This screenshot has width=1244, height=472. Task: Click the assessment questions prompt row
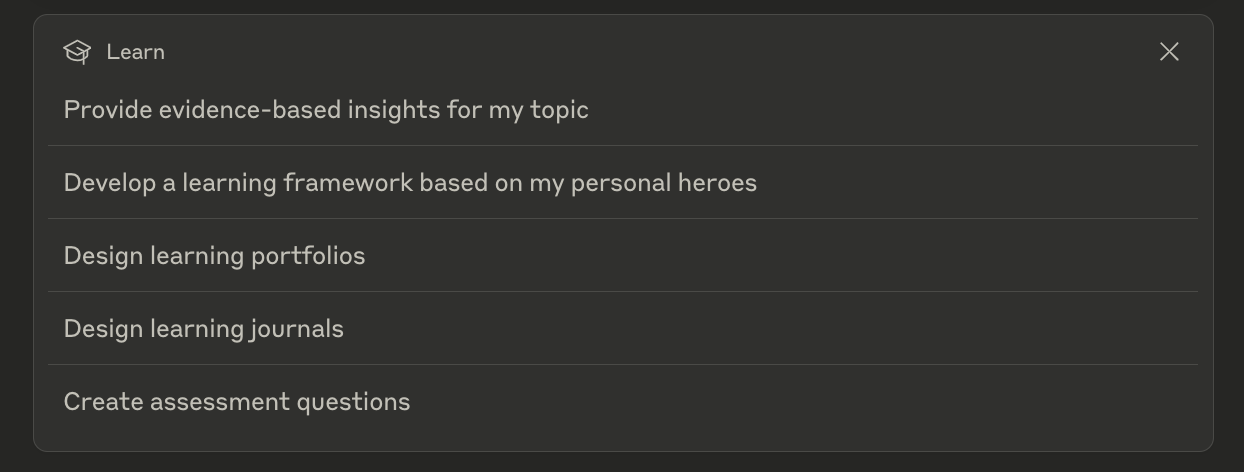click(x=622, y=402)
